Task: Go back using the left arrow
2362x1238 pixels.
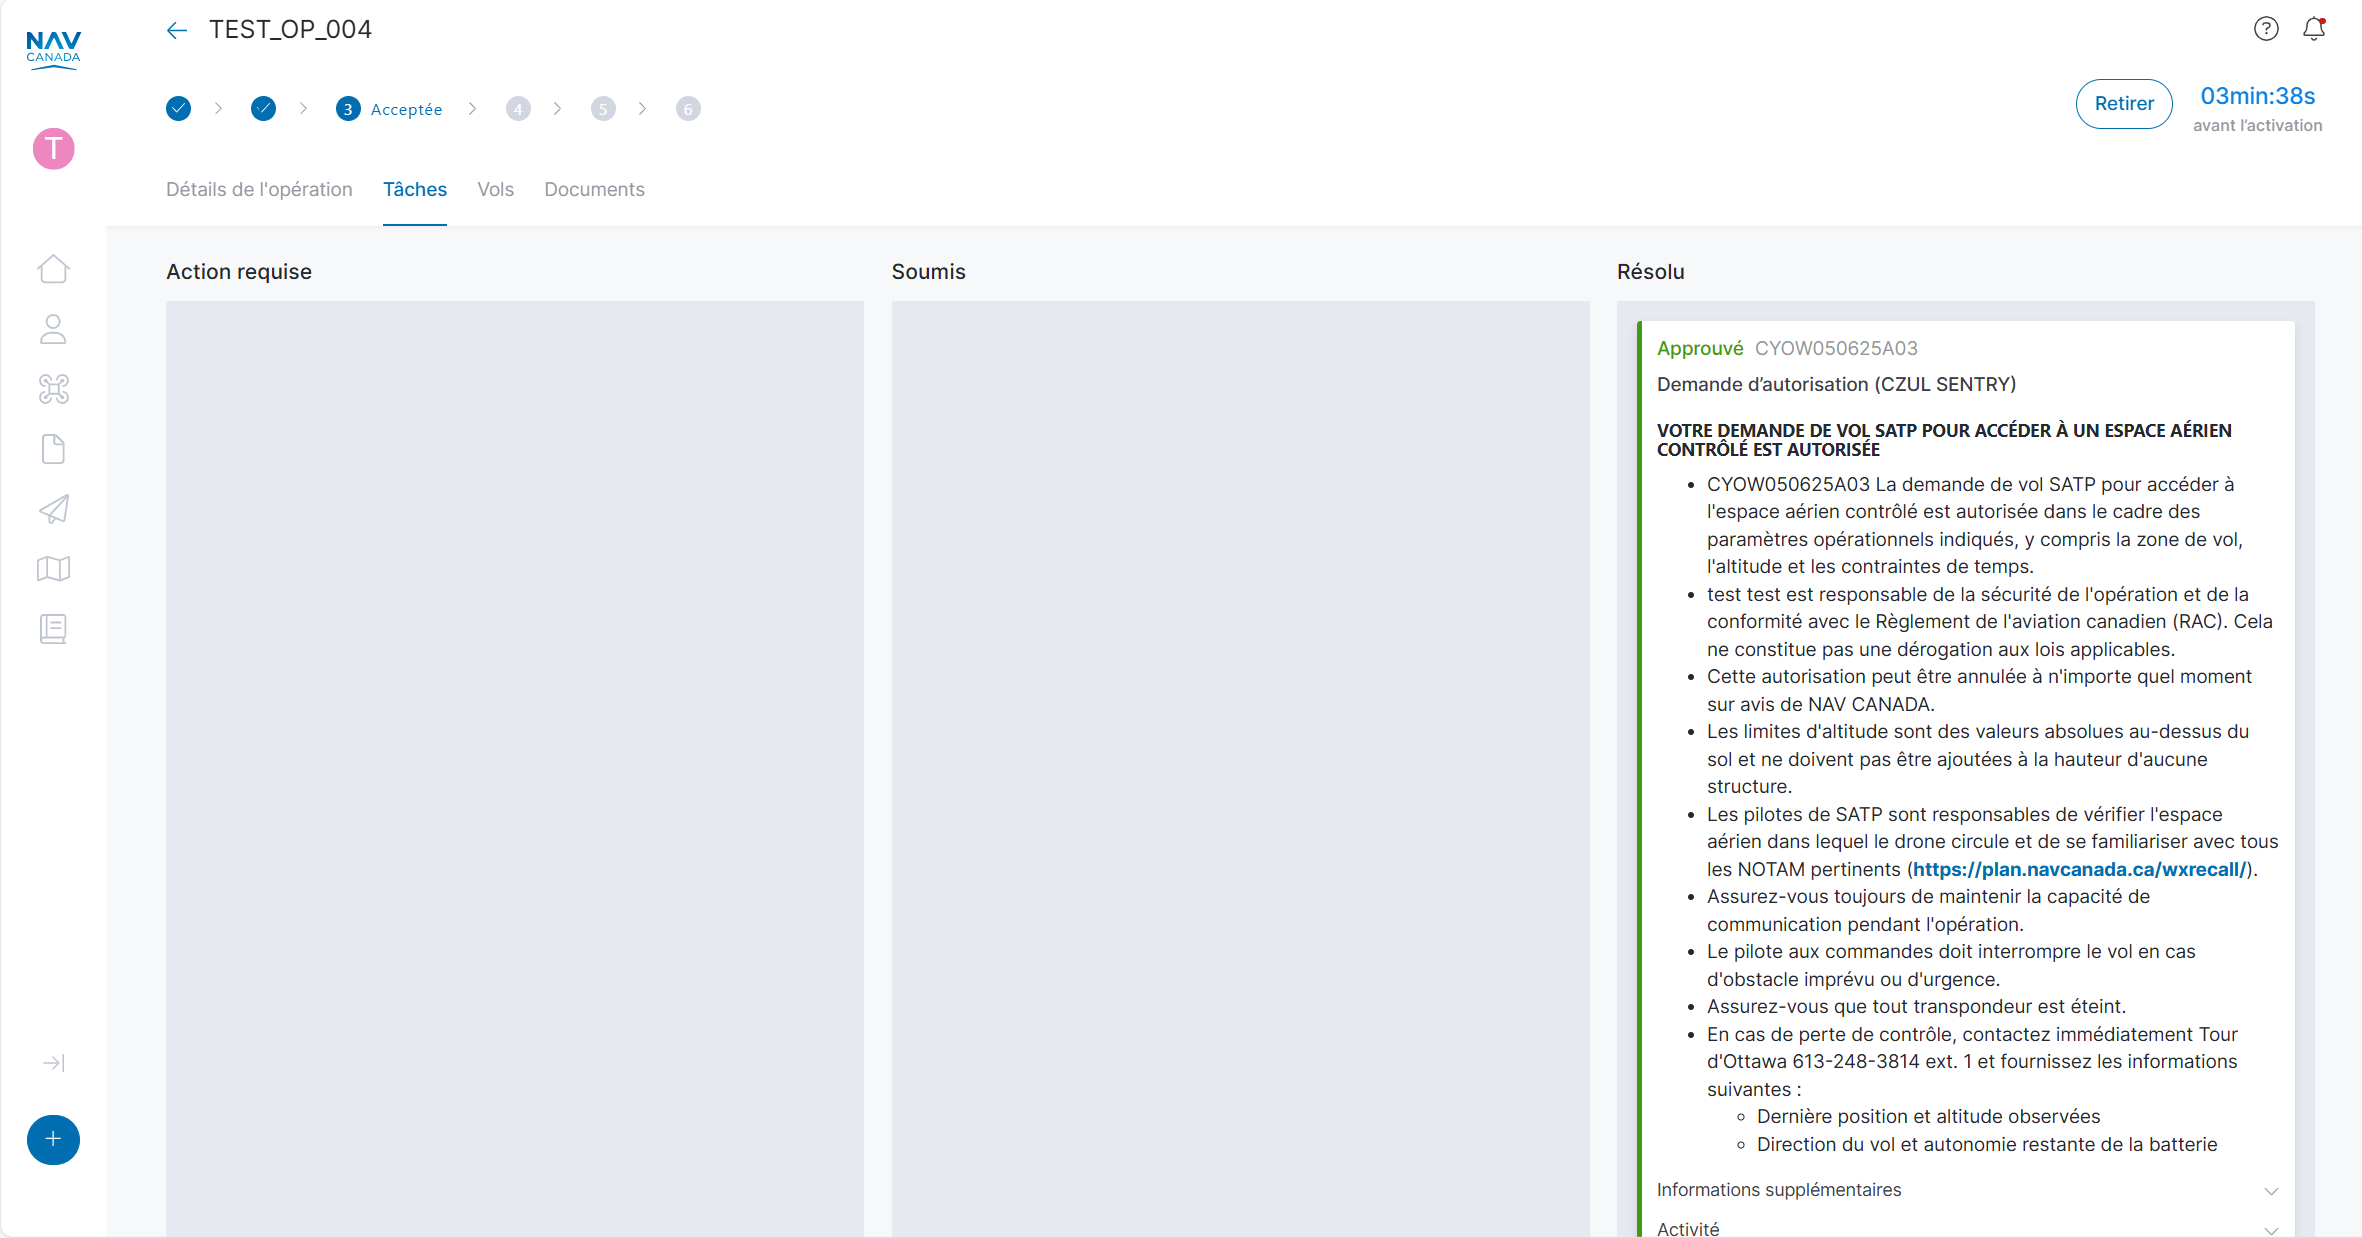Action: [177, 31]
